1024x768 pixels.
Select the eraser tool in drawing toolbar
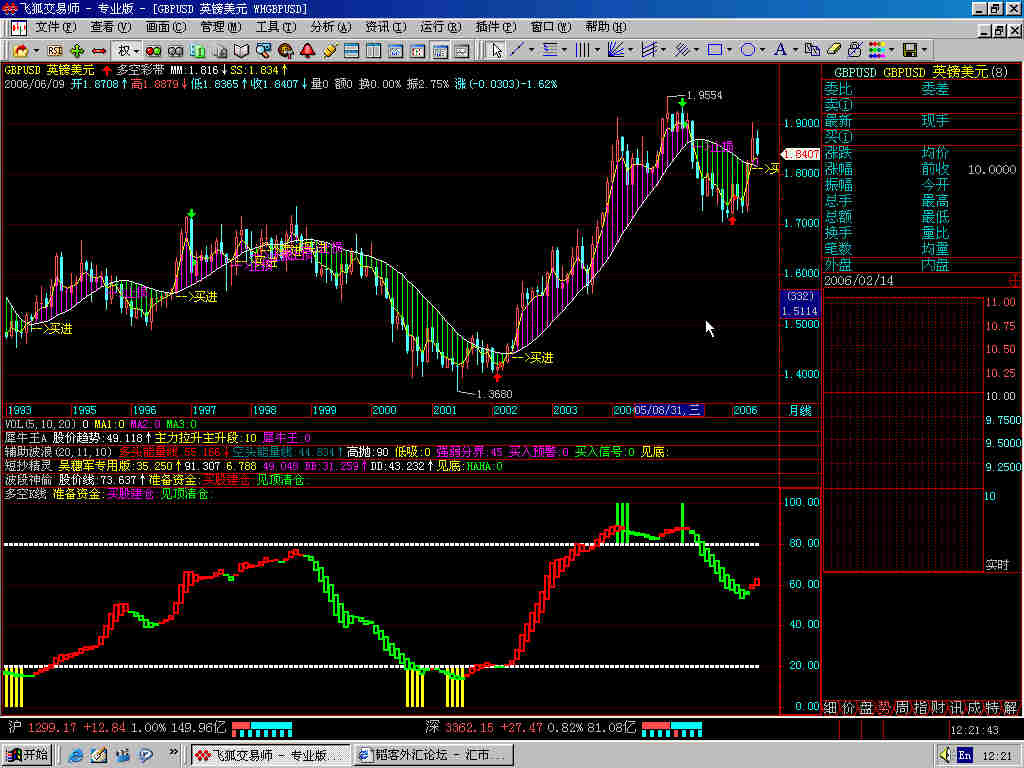(833, 49)
